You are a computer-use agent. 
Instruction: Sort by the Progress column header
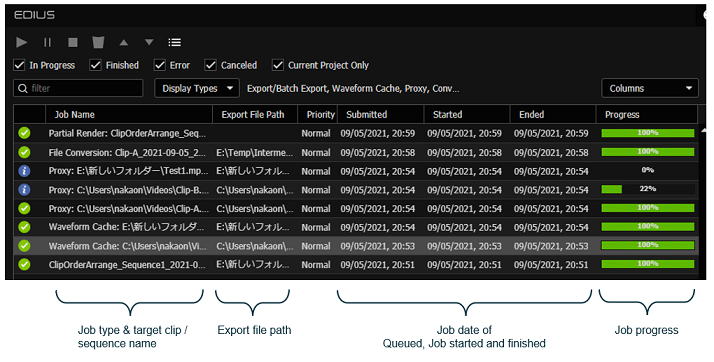(647, 114)
